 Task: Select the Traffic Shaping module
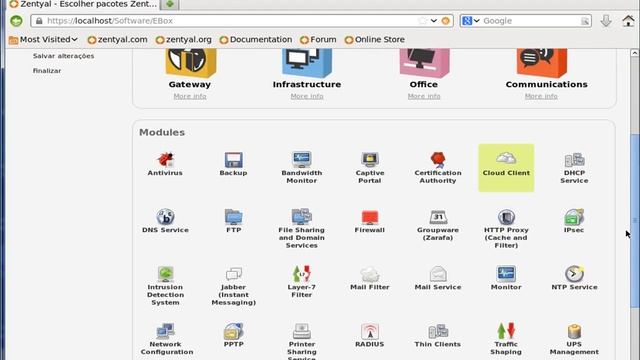506,339
